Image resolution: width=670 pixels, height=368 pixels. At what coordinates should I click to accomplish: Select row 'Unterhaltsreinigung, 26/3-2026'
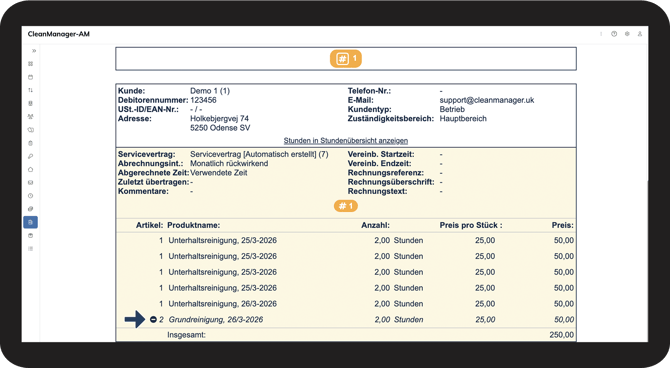346,304
